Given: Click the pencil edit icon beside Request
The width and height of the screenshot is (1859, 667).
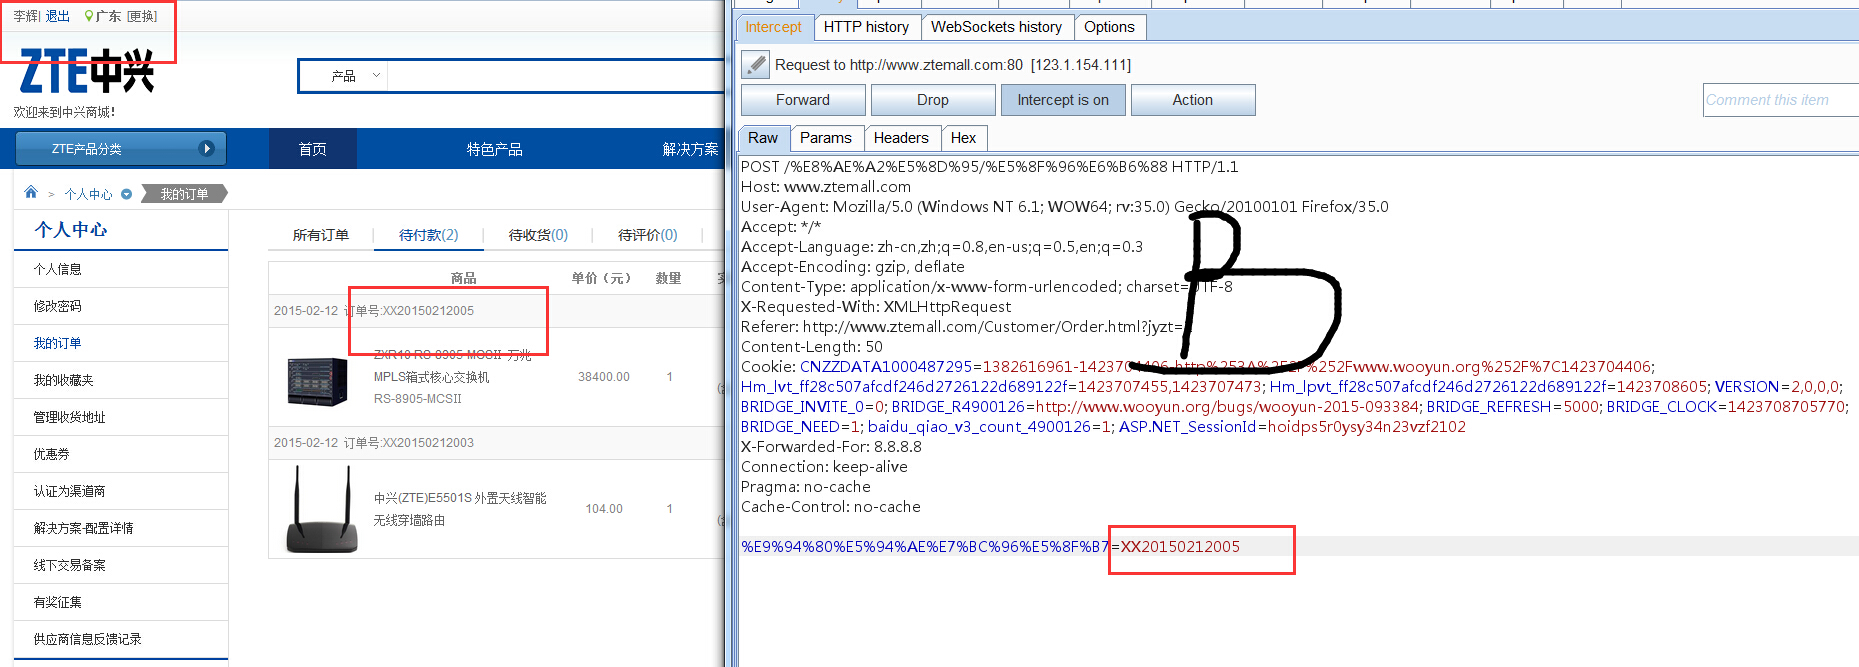Looking at the screenshot, I should click(x=755, y=65).
